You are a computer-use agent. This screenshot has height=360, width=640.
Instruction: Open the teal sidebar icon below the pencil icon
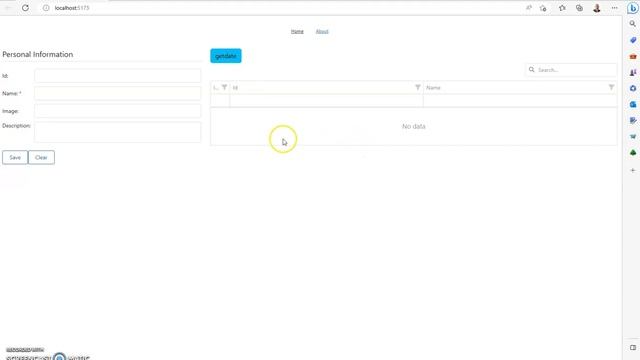click(633, 137)
